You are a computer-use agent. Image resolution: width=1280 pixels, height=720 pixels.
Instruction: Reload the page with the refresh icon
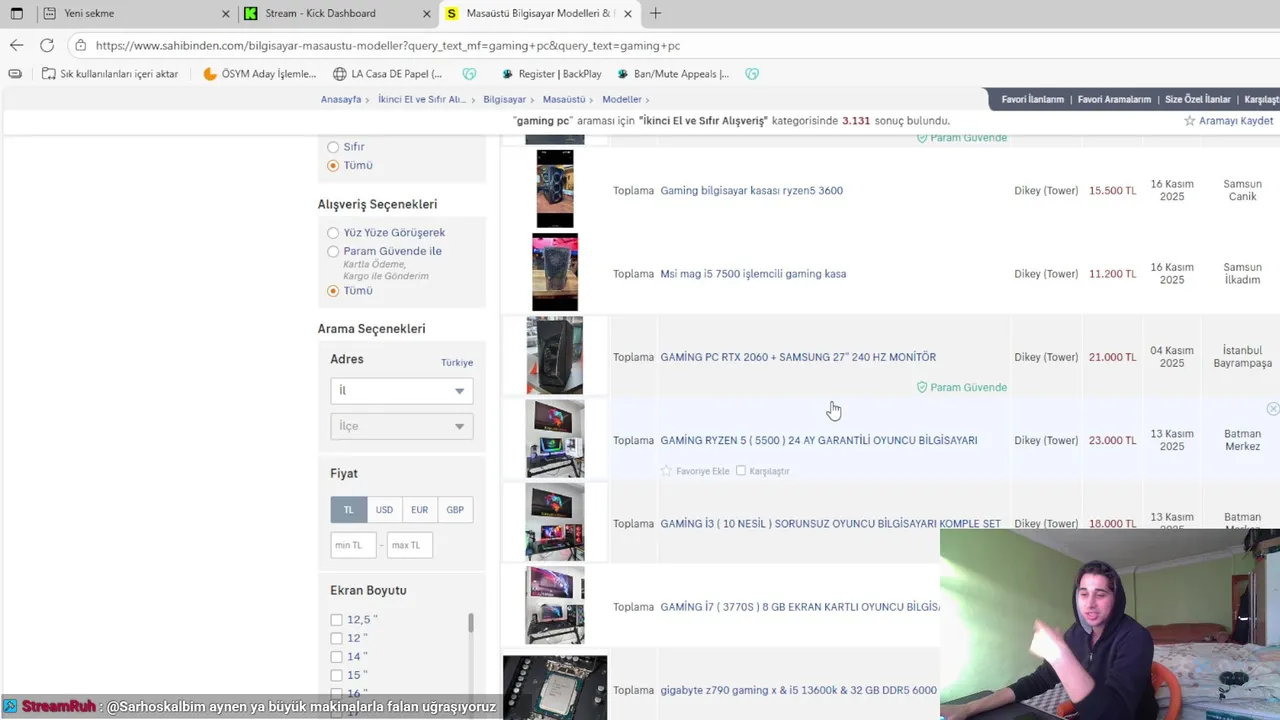tap(47, 45)
